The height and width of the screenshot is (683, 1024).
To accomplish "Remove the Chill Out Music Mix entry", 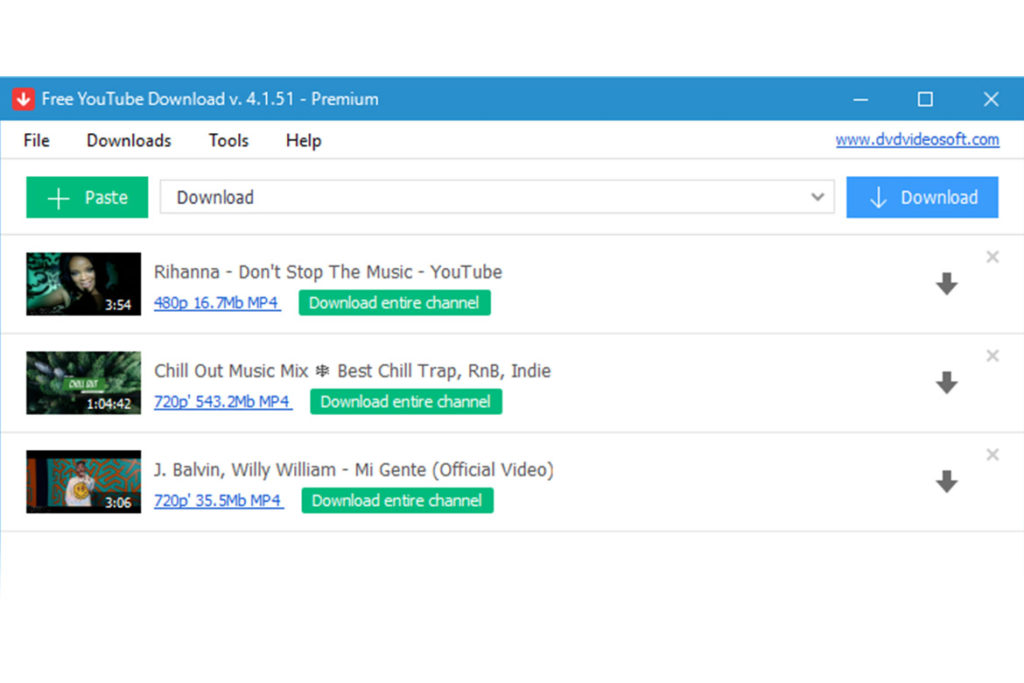I will (992, 356).
